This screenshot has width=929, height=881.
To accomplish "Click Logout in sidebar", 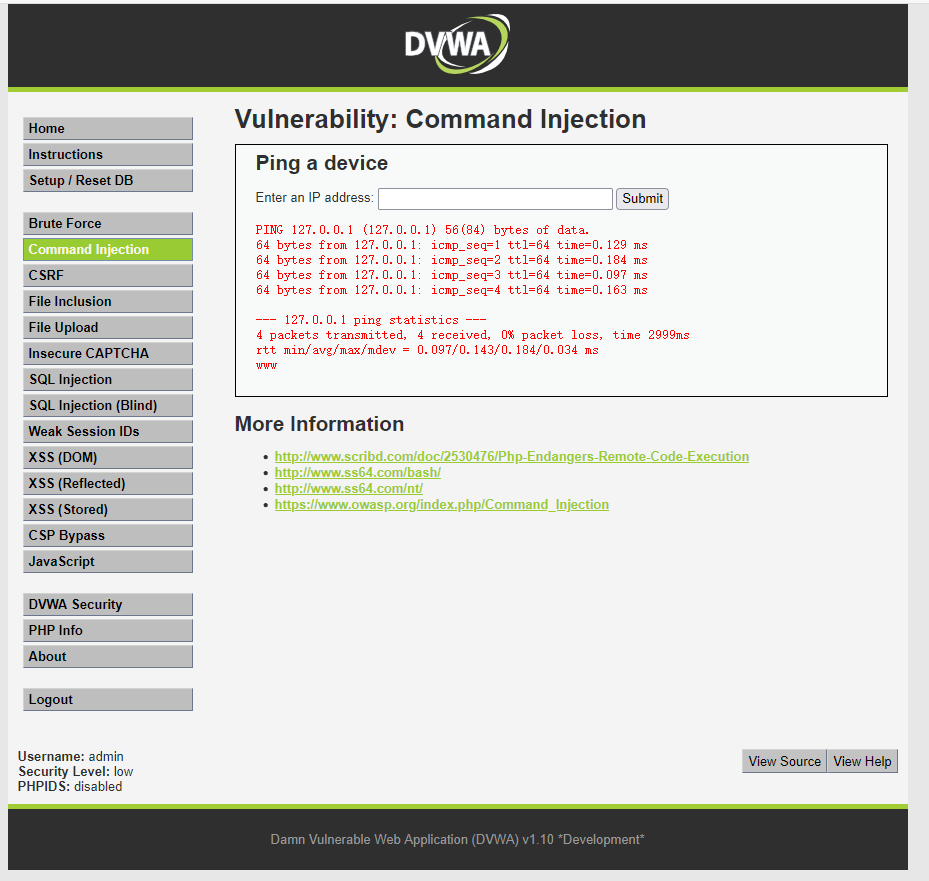I will (x=107, y=700).
